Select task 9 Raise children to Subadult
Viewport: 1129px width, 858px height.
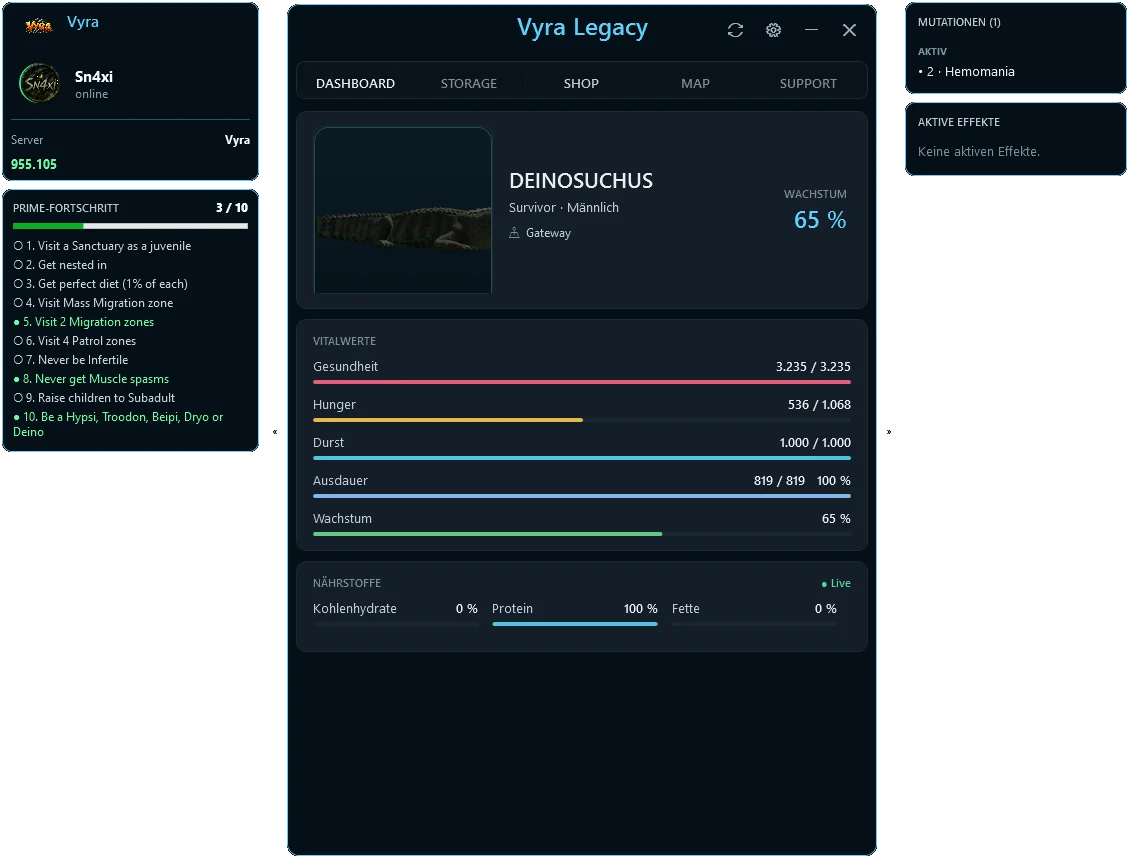[x=94, y=398]
